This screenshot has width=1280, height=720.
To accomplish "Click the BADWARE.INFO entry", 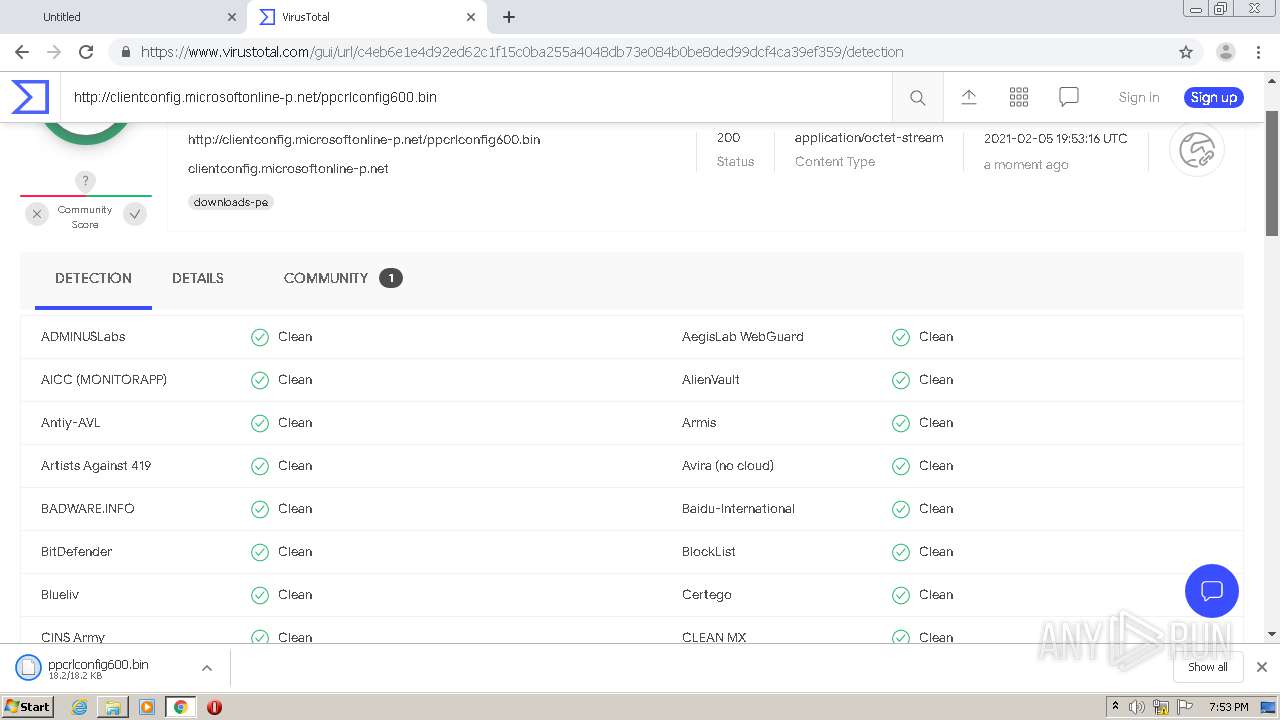I will tap(88, 509).
